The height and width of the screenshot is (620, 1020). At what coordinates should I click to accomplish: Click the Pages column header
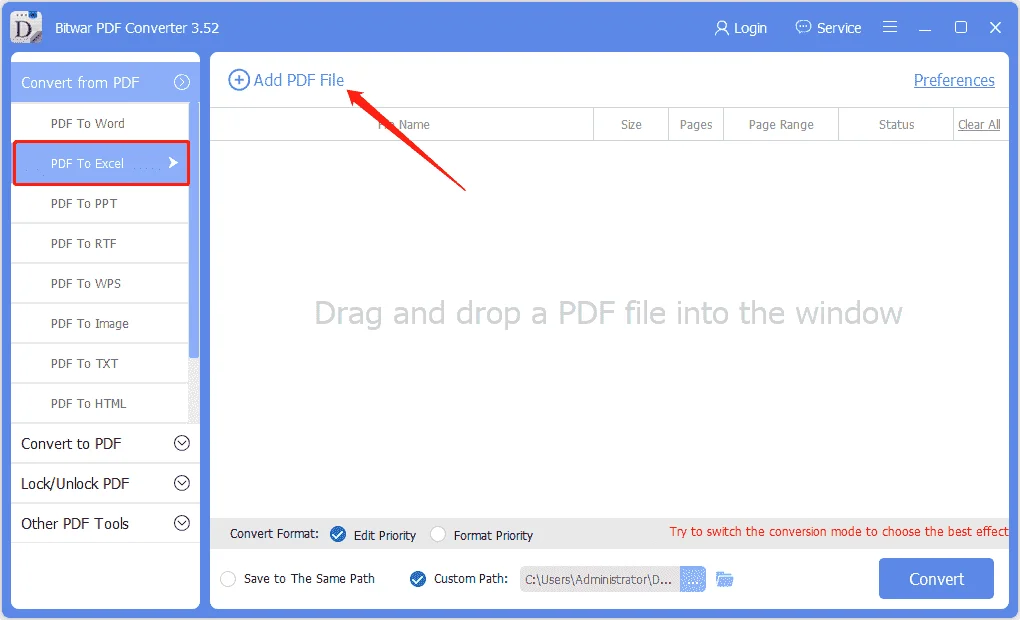tap(696, 124)
